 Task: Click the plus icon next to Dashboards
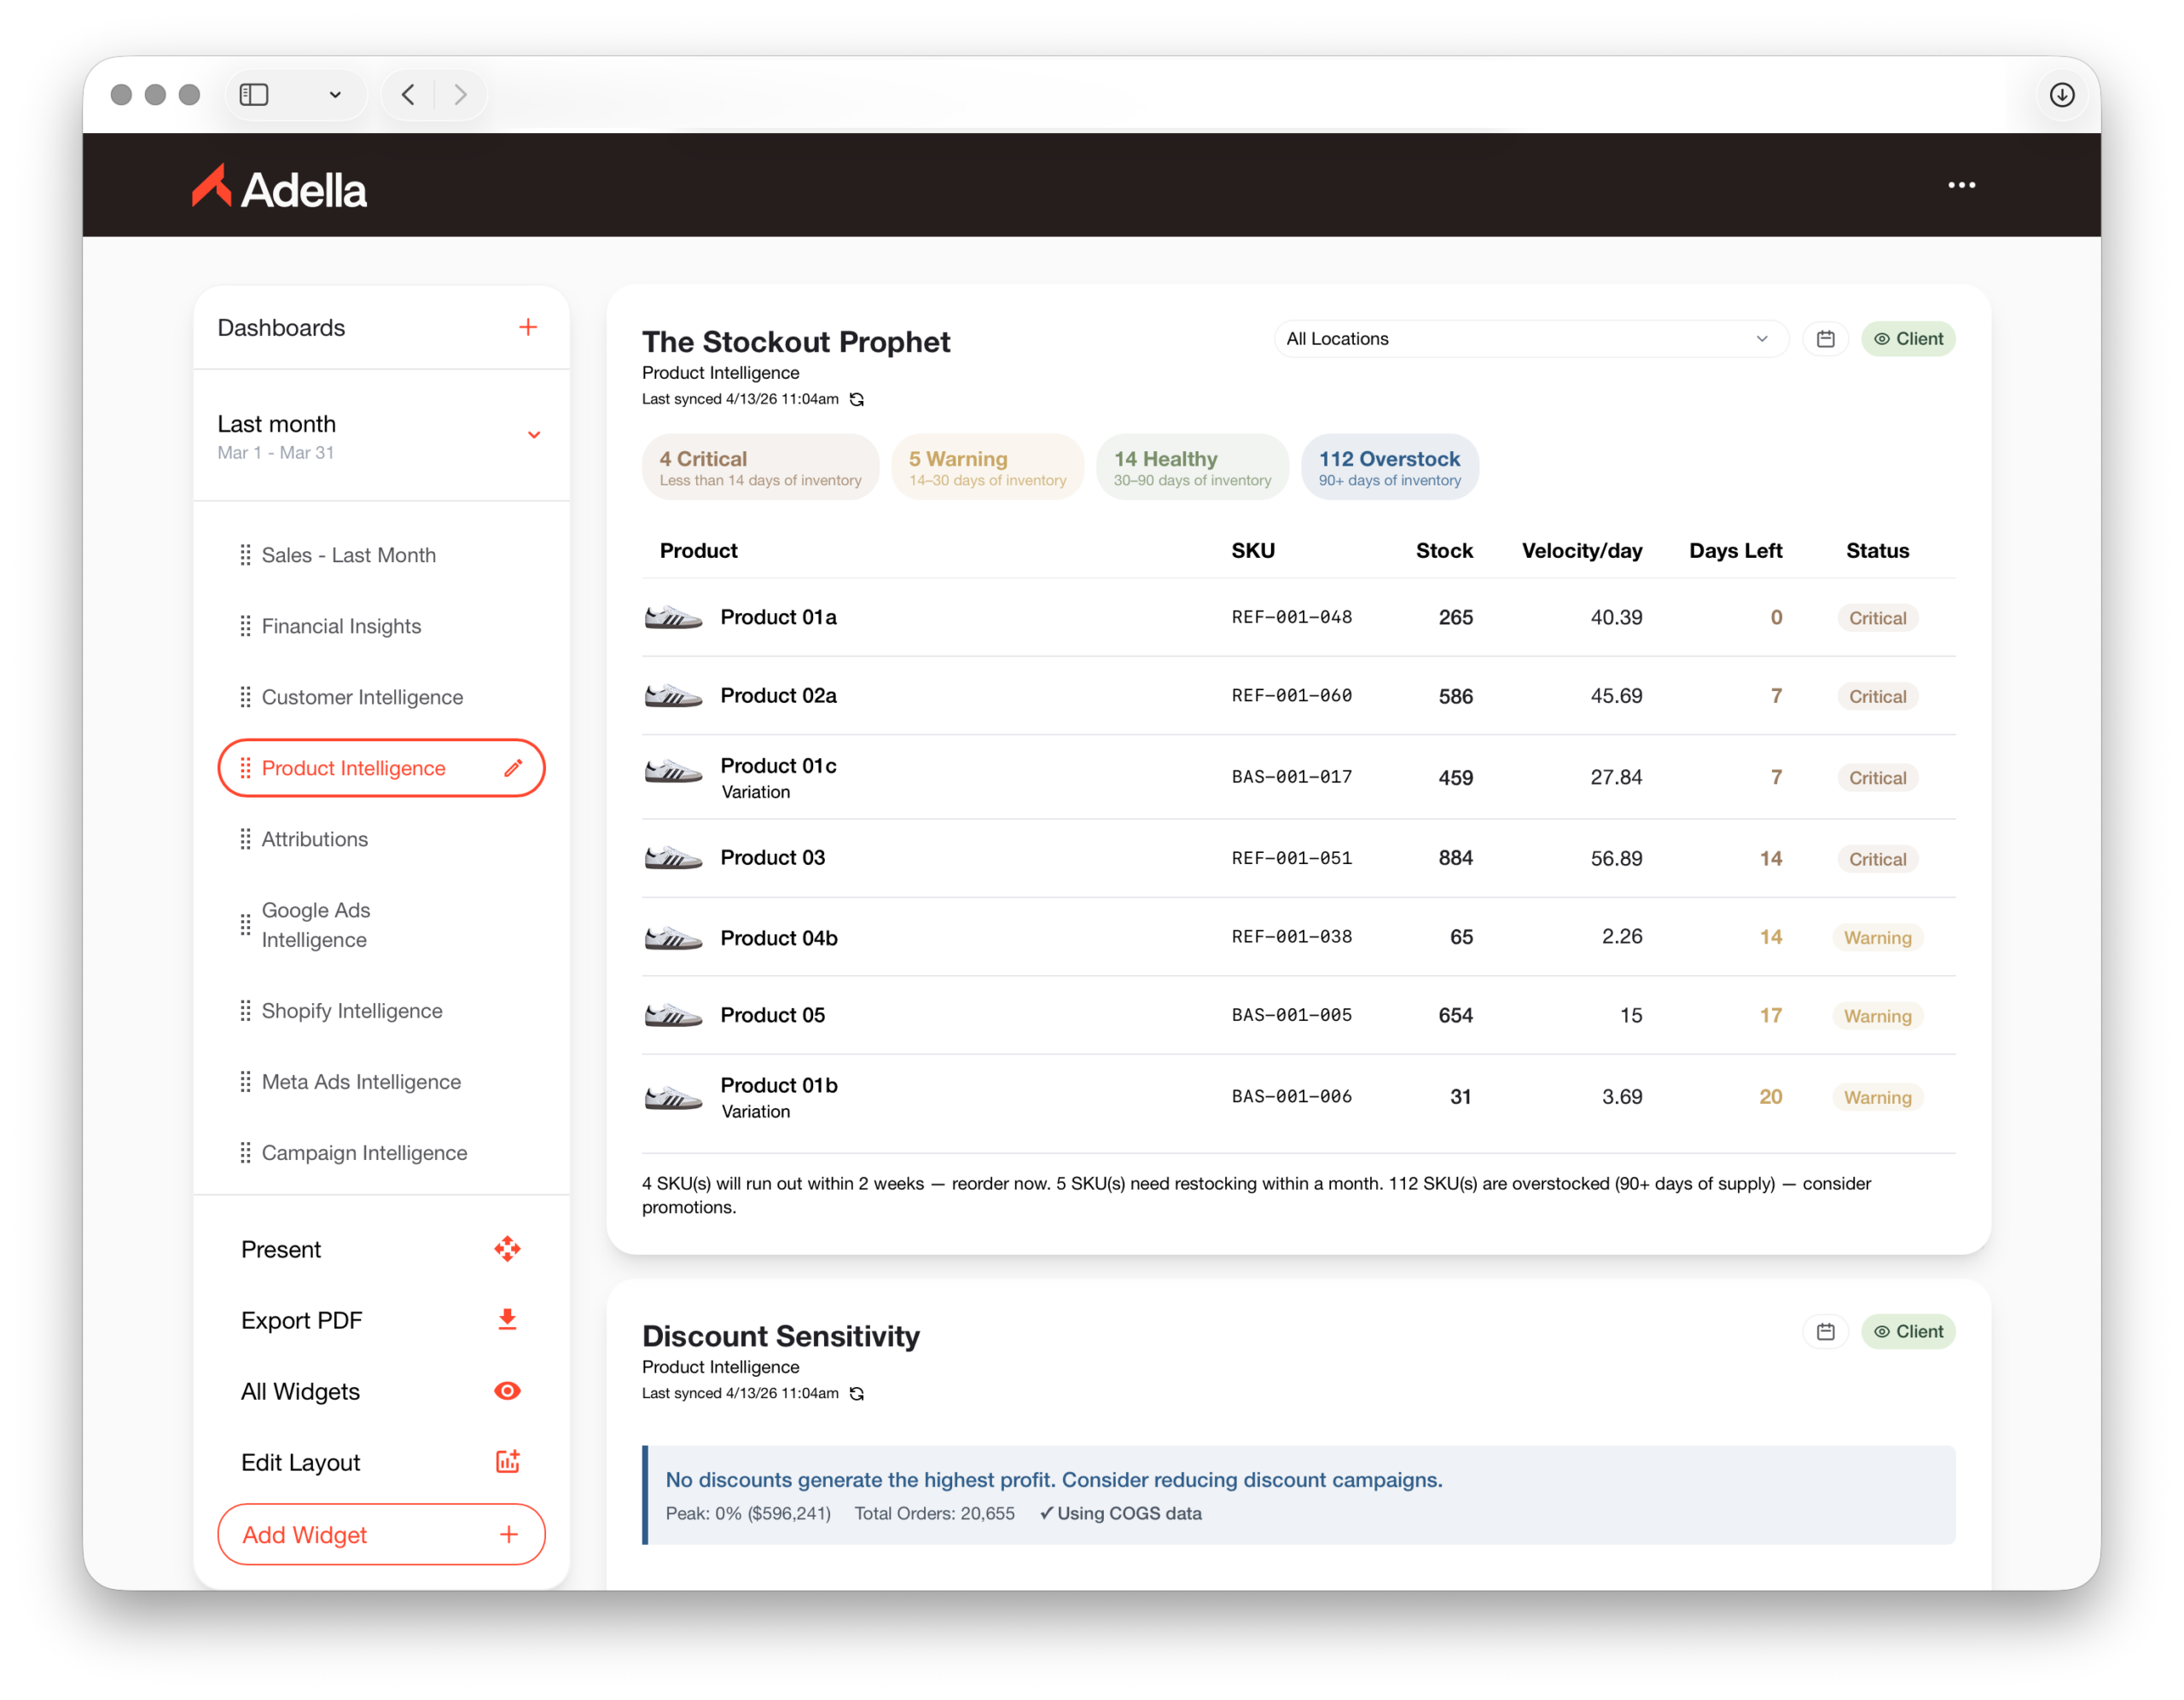point(528,327)
